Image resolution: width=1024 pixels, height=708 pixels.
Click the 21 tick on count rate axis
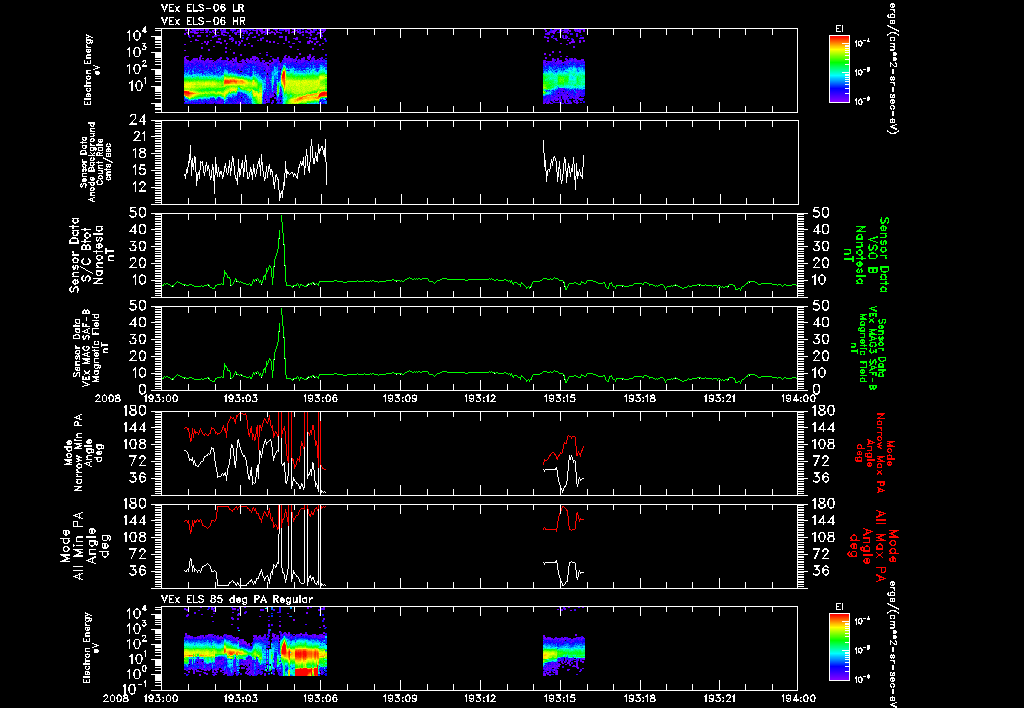coord(140,137)
